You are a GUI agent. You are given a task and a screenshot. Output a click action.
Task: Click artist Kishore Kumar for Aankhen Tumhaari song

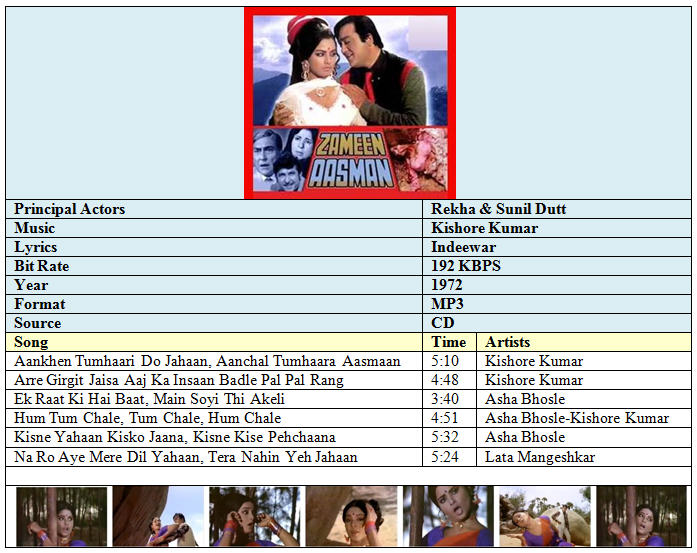click(534, 361)
